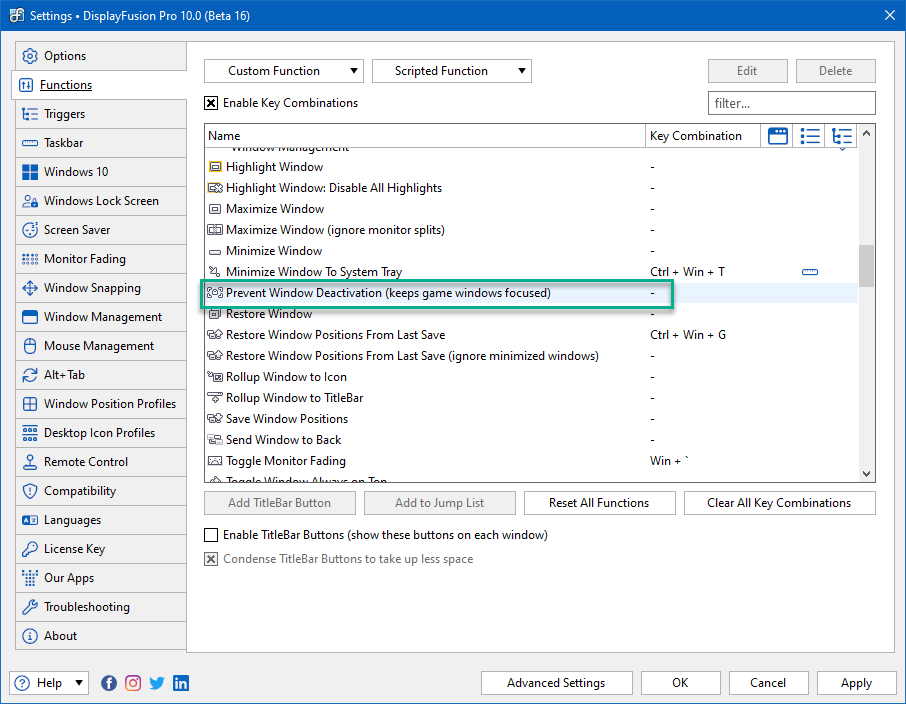The image size is (906, 704).
Task: Expand the Scripted Function dropdown
Action: coord(451,71)
